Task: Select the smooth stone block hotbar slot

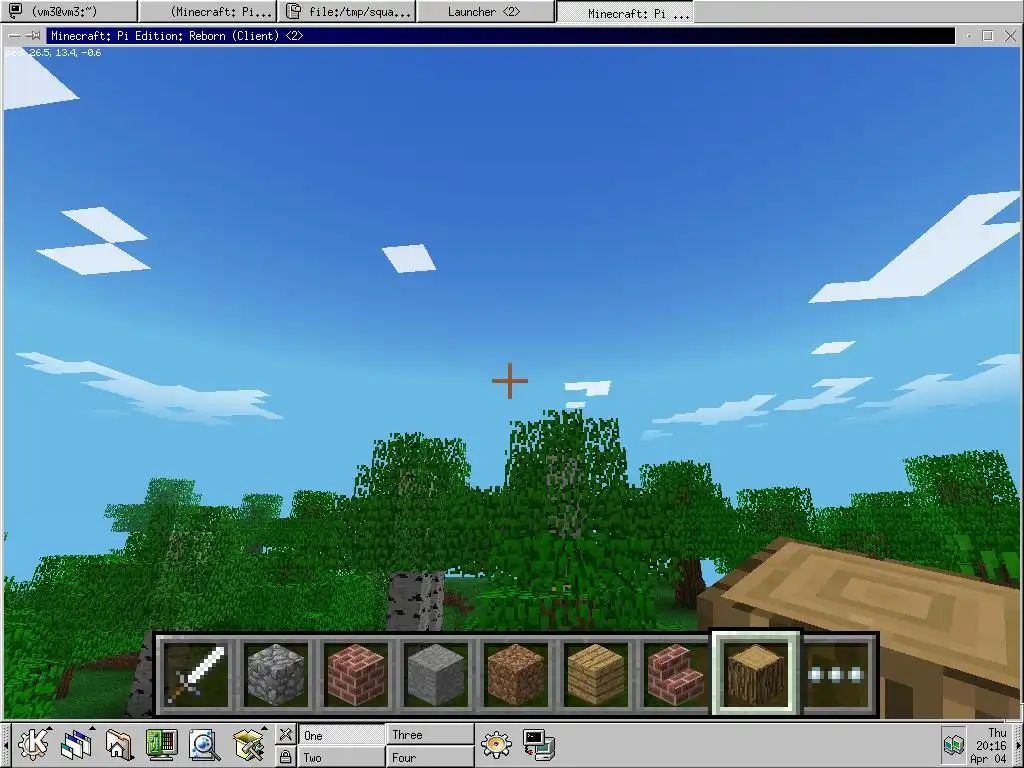Action: [x=436, y=674]
